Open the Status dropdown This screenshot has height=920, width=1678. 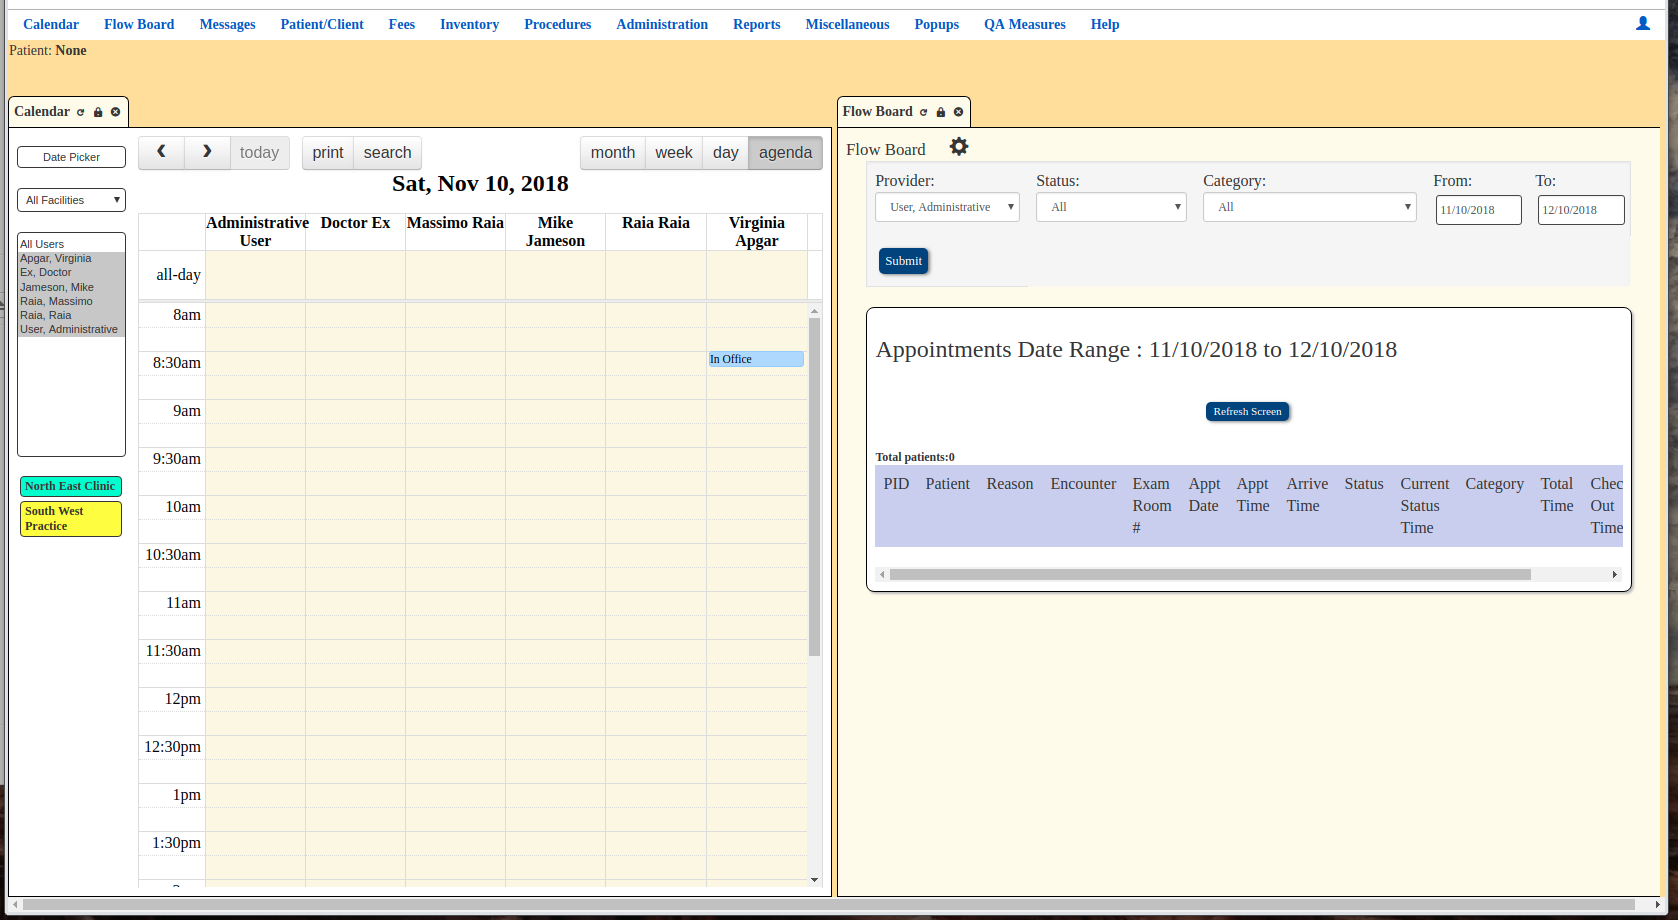[x=1111, y=207]
